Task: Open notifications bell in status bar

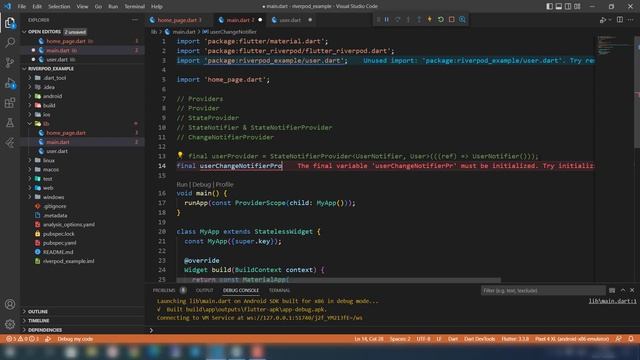Action: 631,339
